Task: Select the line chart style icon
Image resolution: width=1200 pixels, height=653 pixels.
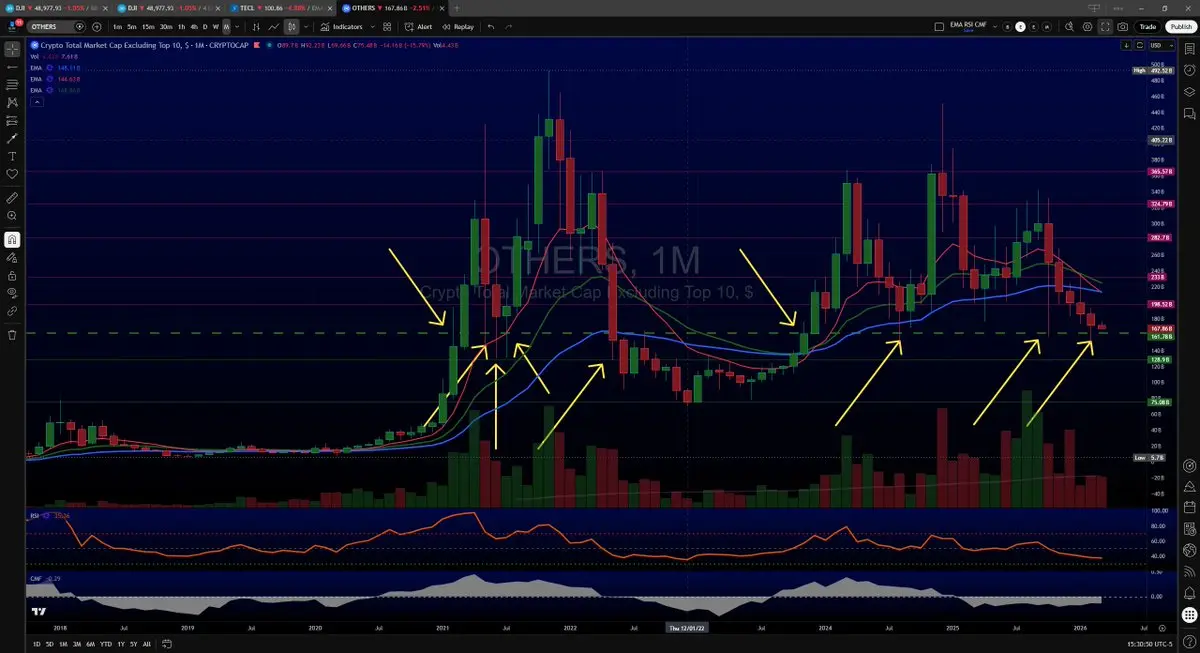Action: click(x=273, y=27)
